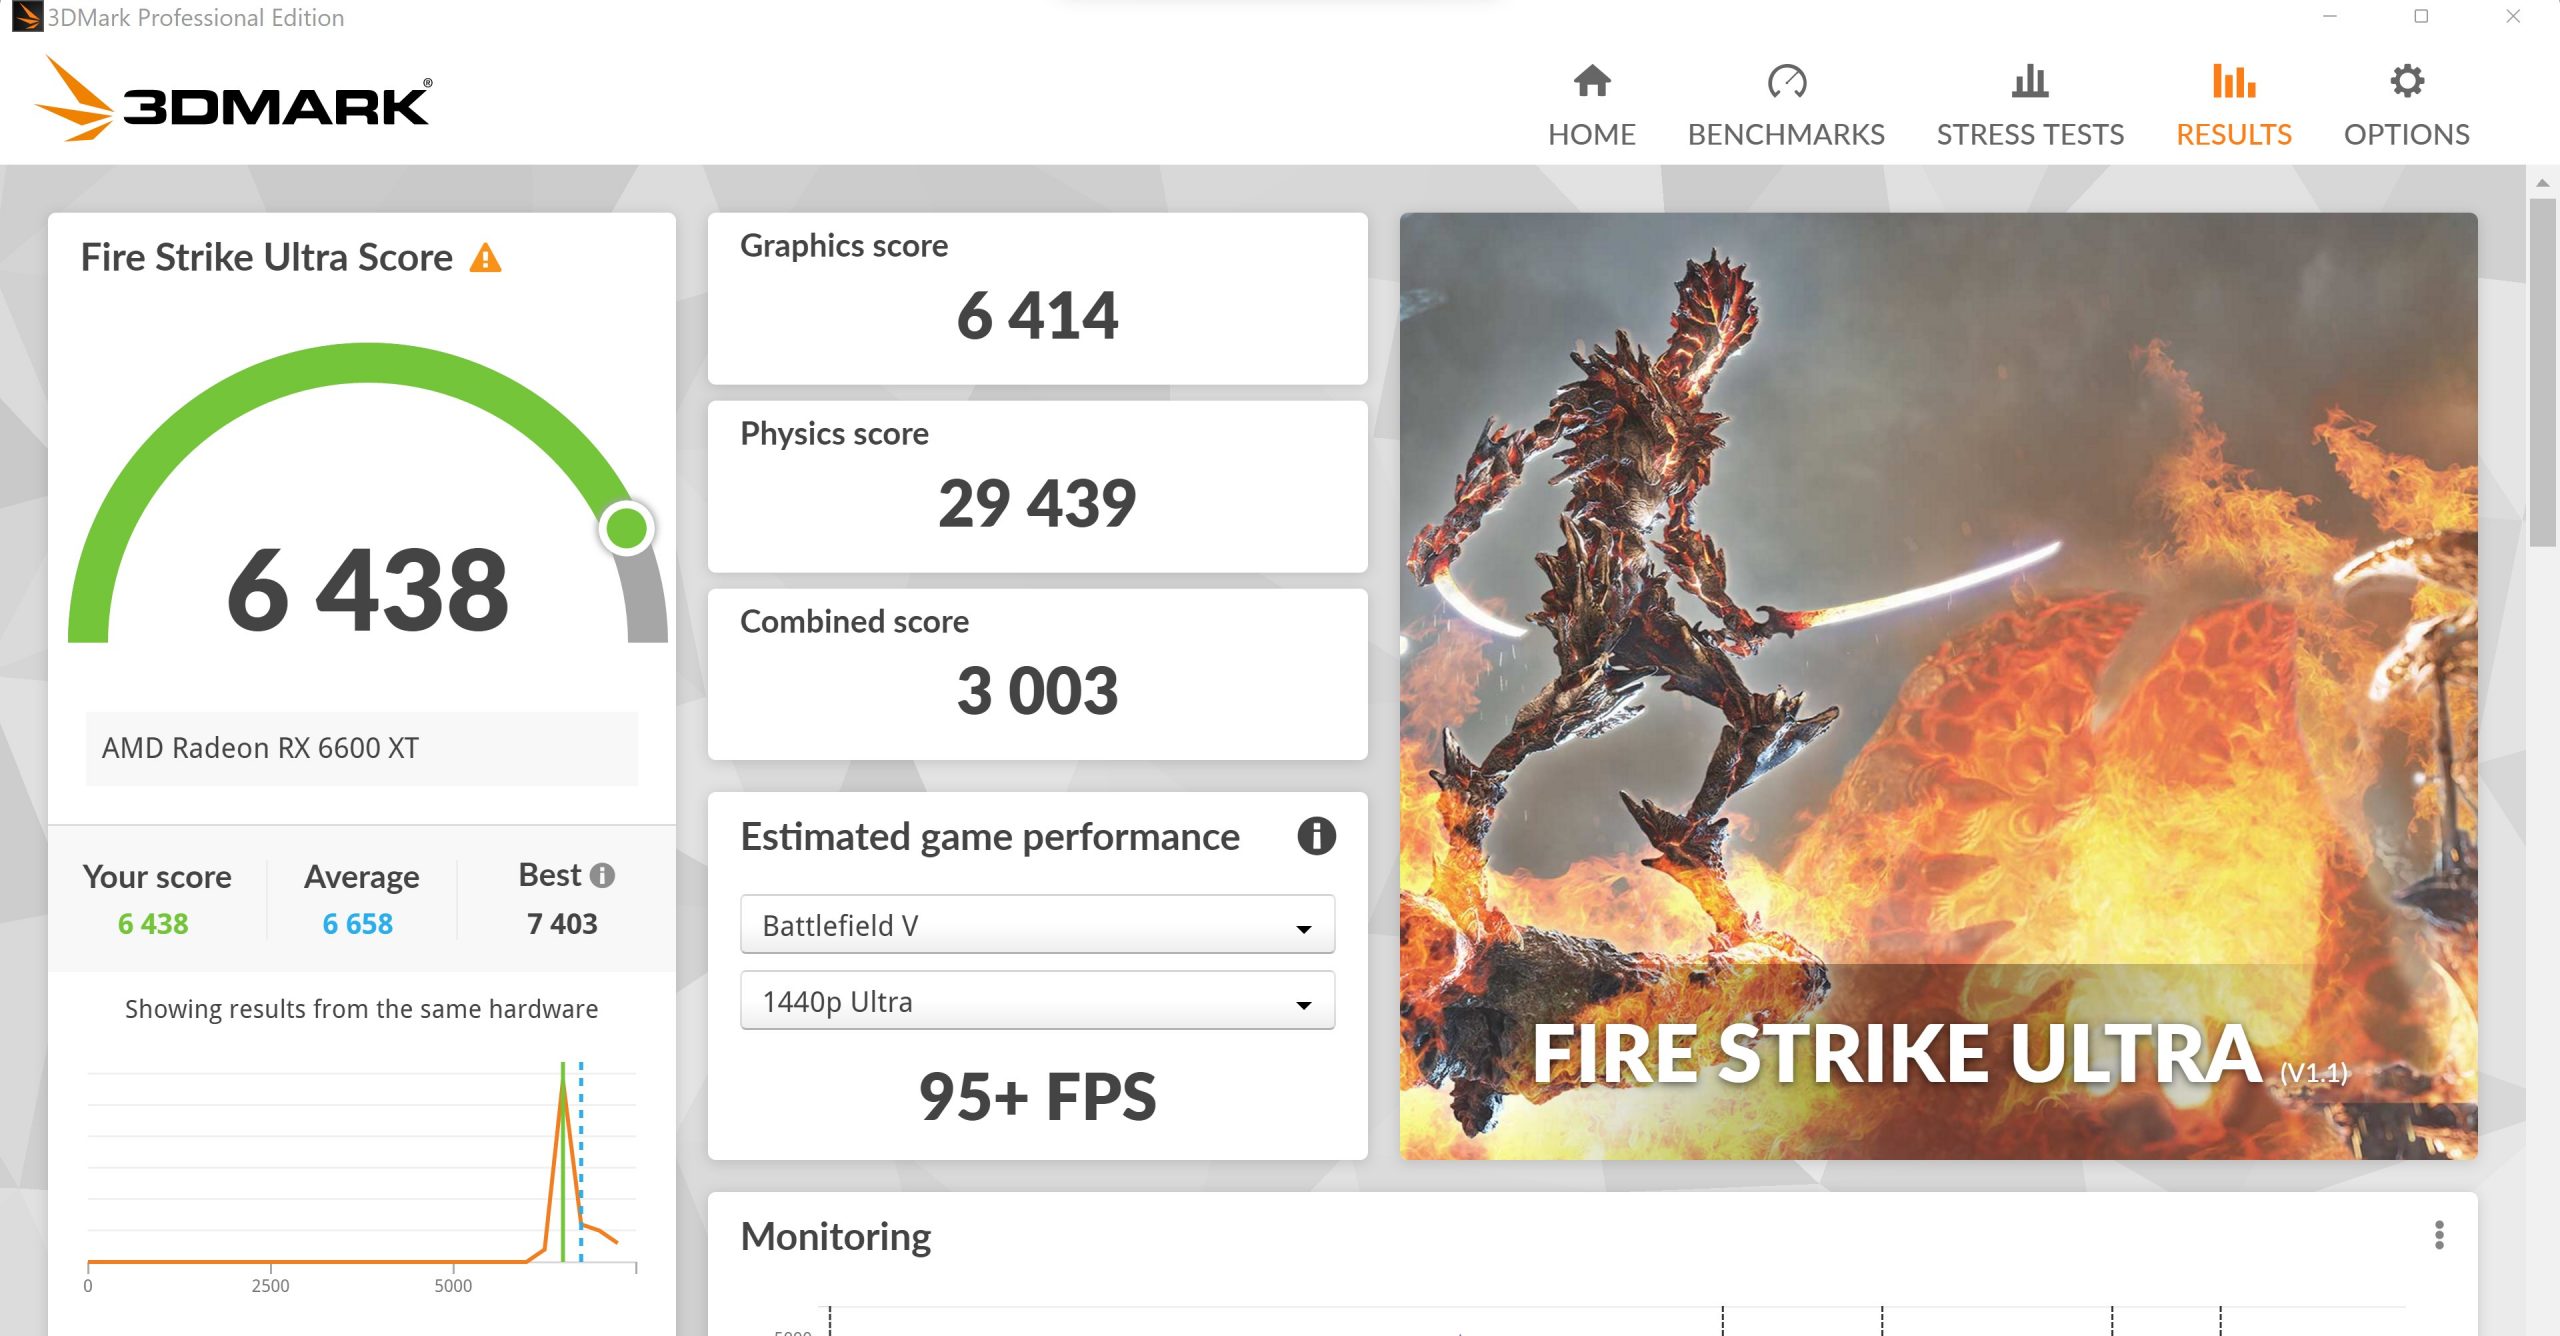The width and height of the screenshot is (2560, 1336).
Task: Click the info icon beside Best score
Action: (602, 875)
